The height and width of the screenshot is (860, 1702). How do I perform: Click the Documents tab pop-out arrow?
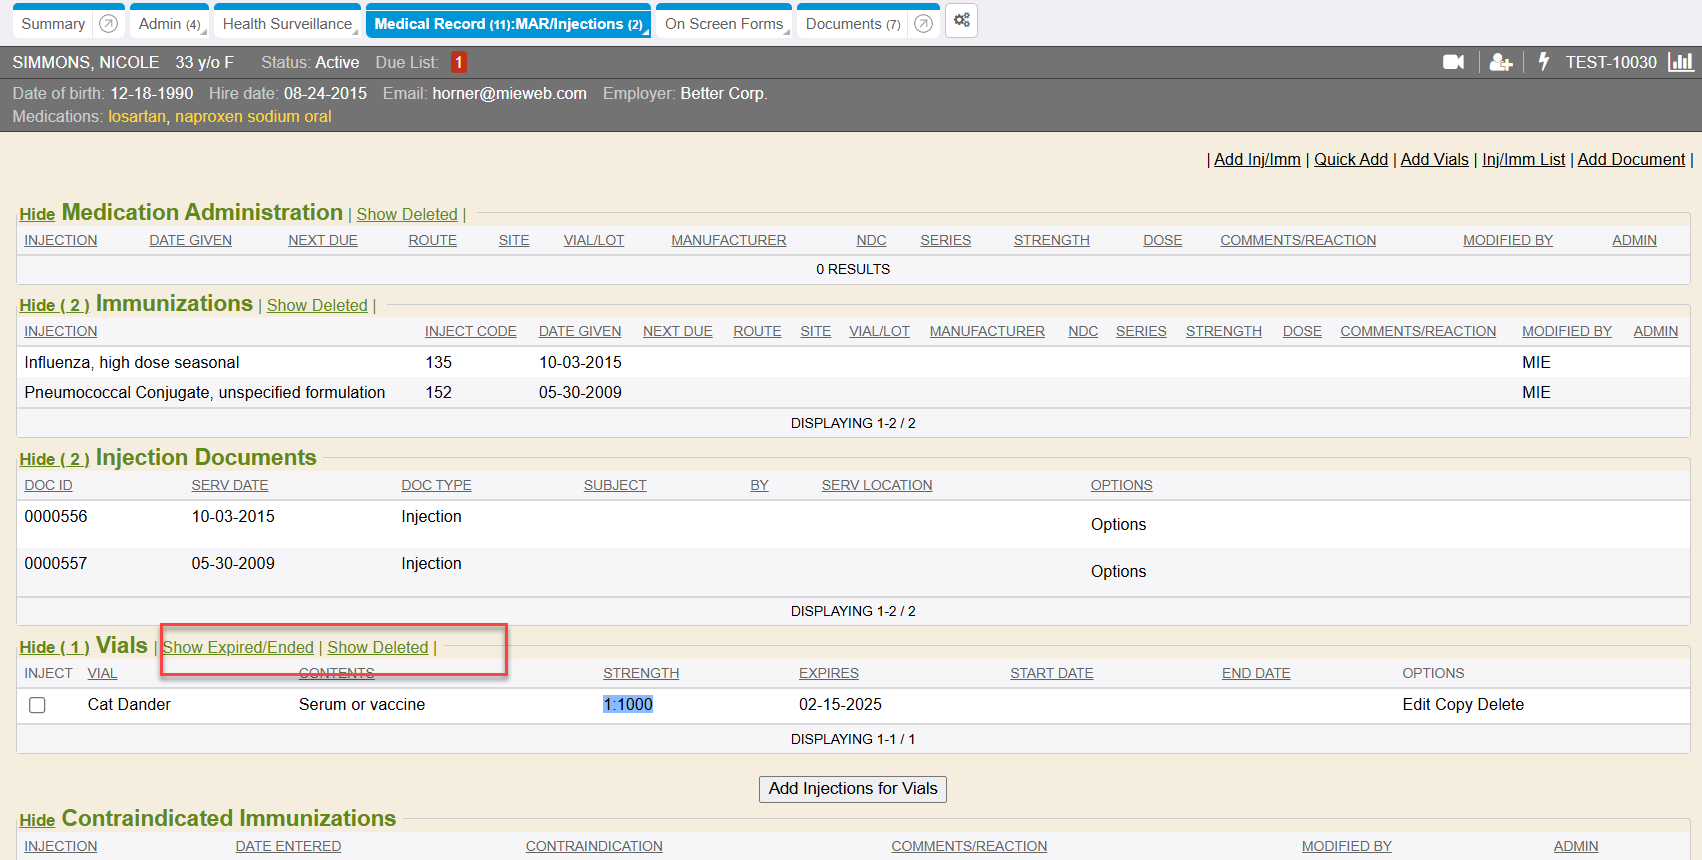923,23
